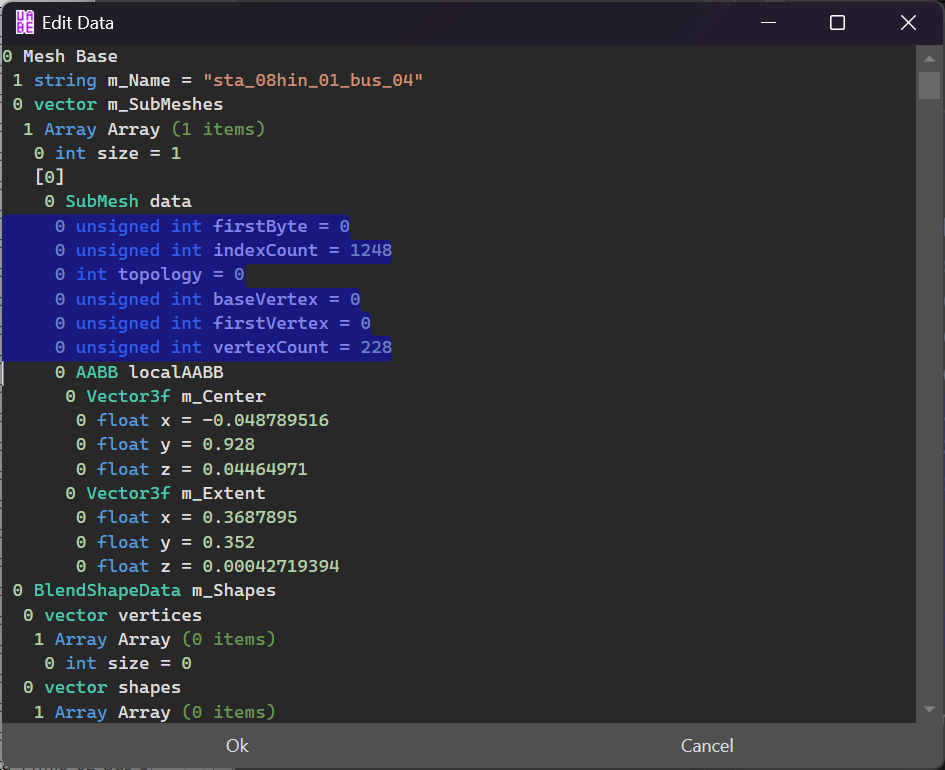Click the "vector vertices" line
Screen dimensions: 945x770
click(x=112, y=615)
